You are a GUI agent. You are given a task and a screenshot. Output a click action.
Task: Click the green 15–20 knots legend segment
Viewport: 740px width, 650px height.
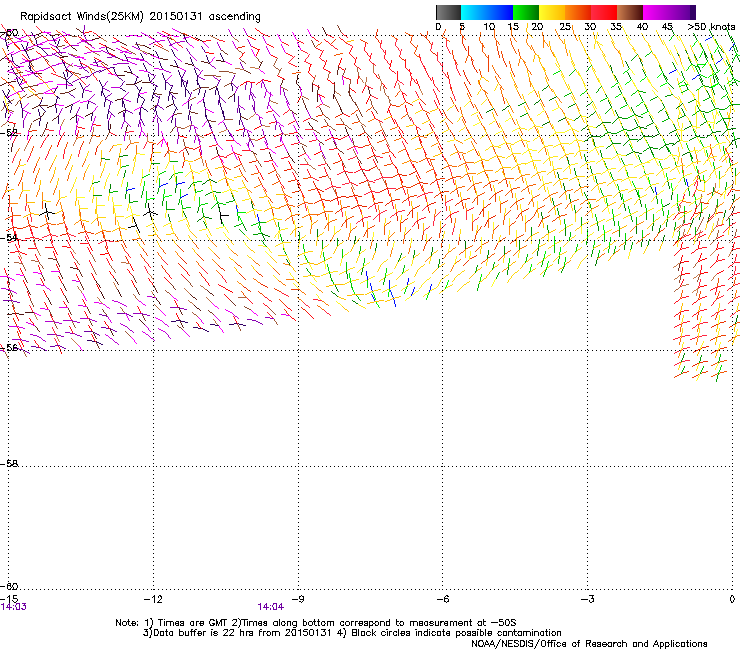pyautogui.click(x=526, y=12)
